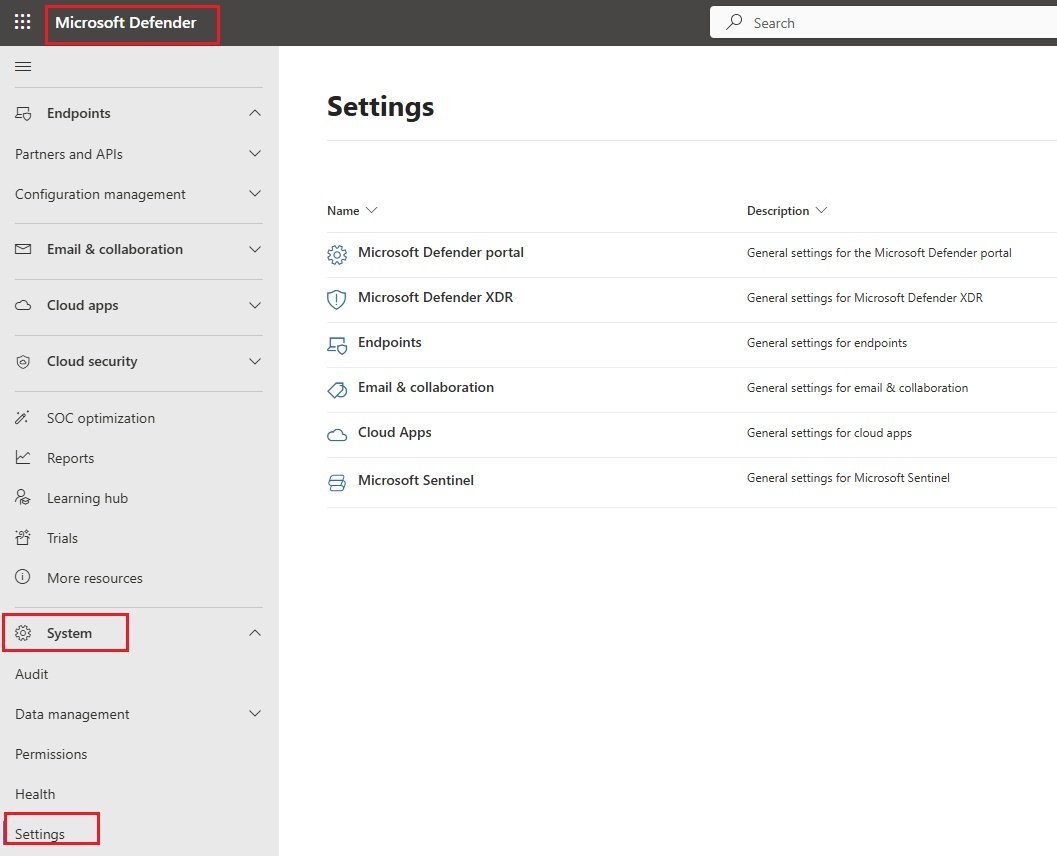Viewport: 1057px width, 856px height.
Task: Open Configuration management label
Action: pyautogui.click(x=100, y=195)
